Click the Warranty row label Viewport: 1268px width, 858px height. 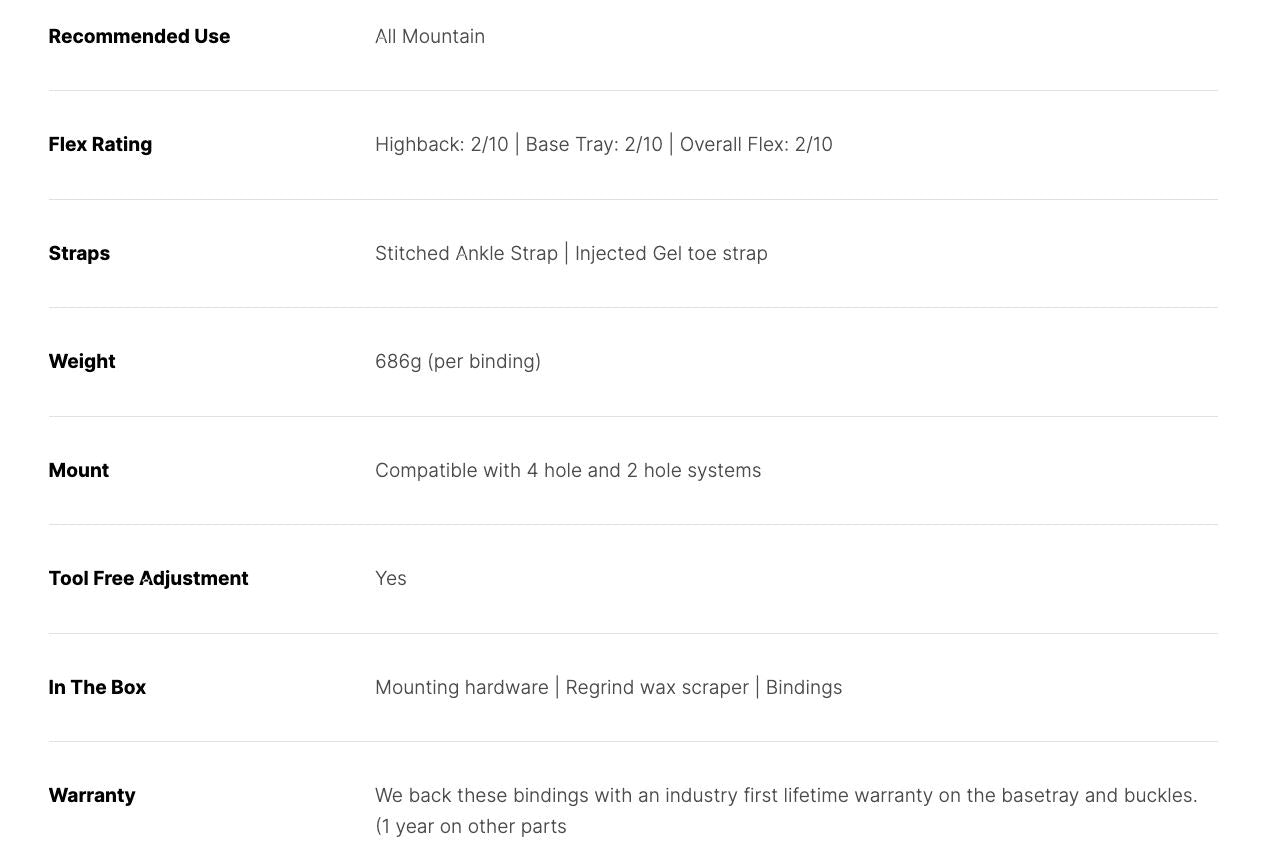click(92, 795)
